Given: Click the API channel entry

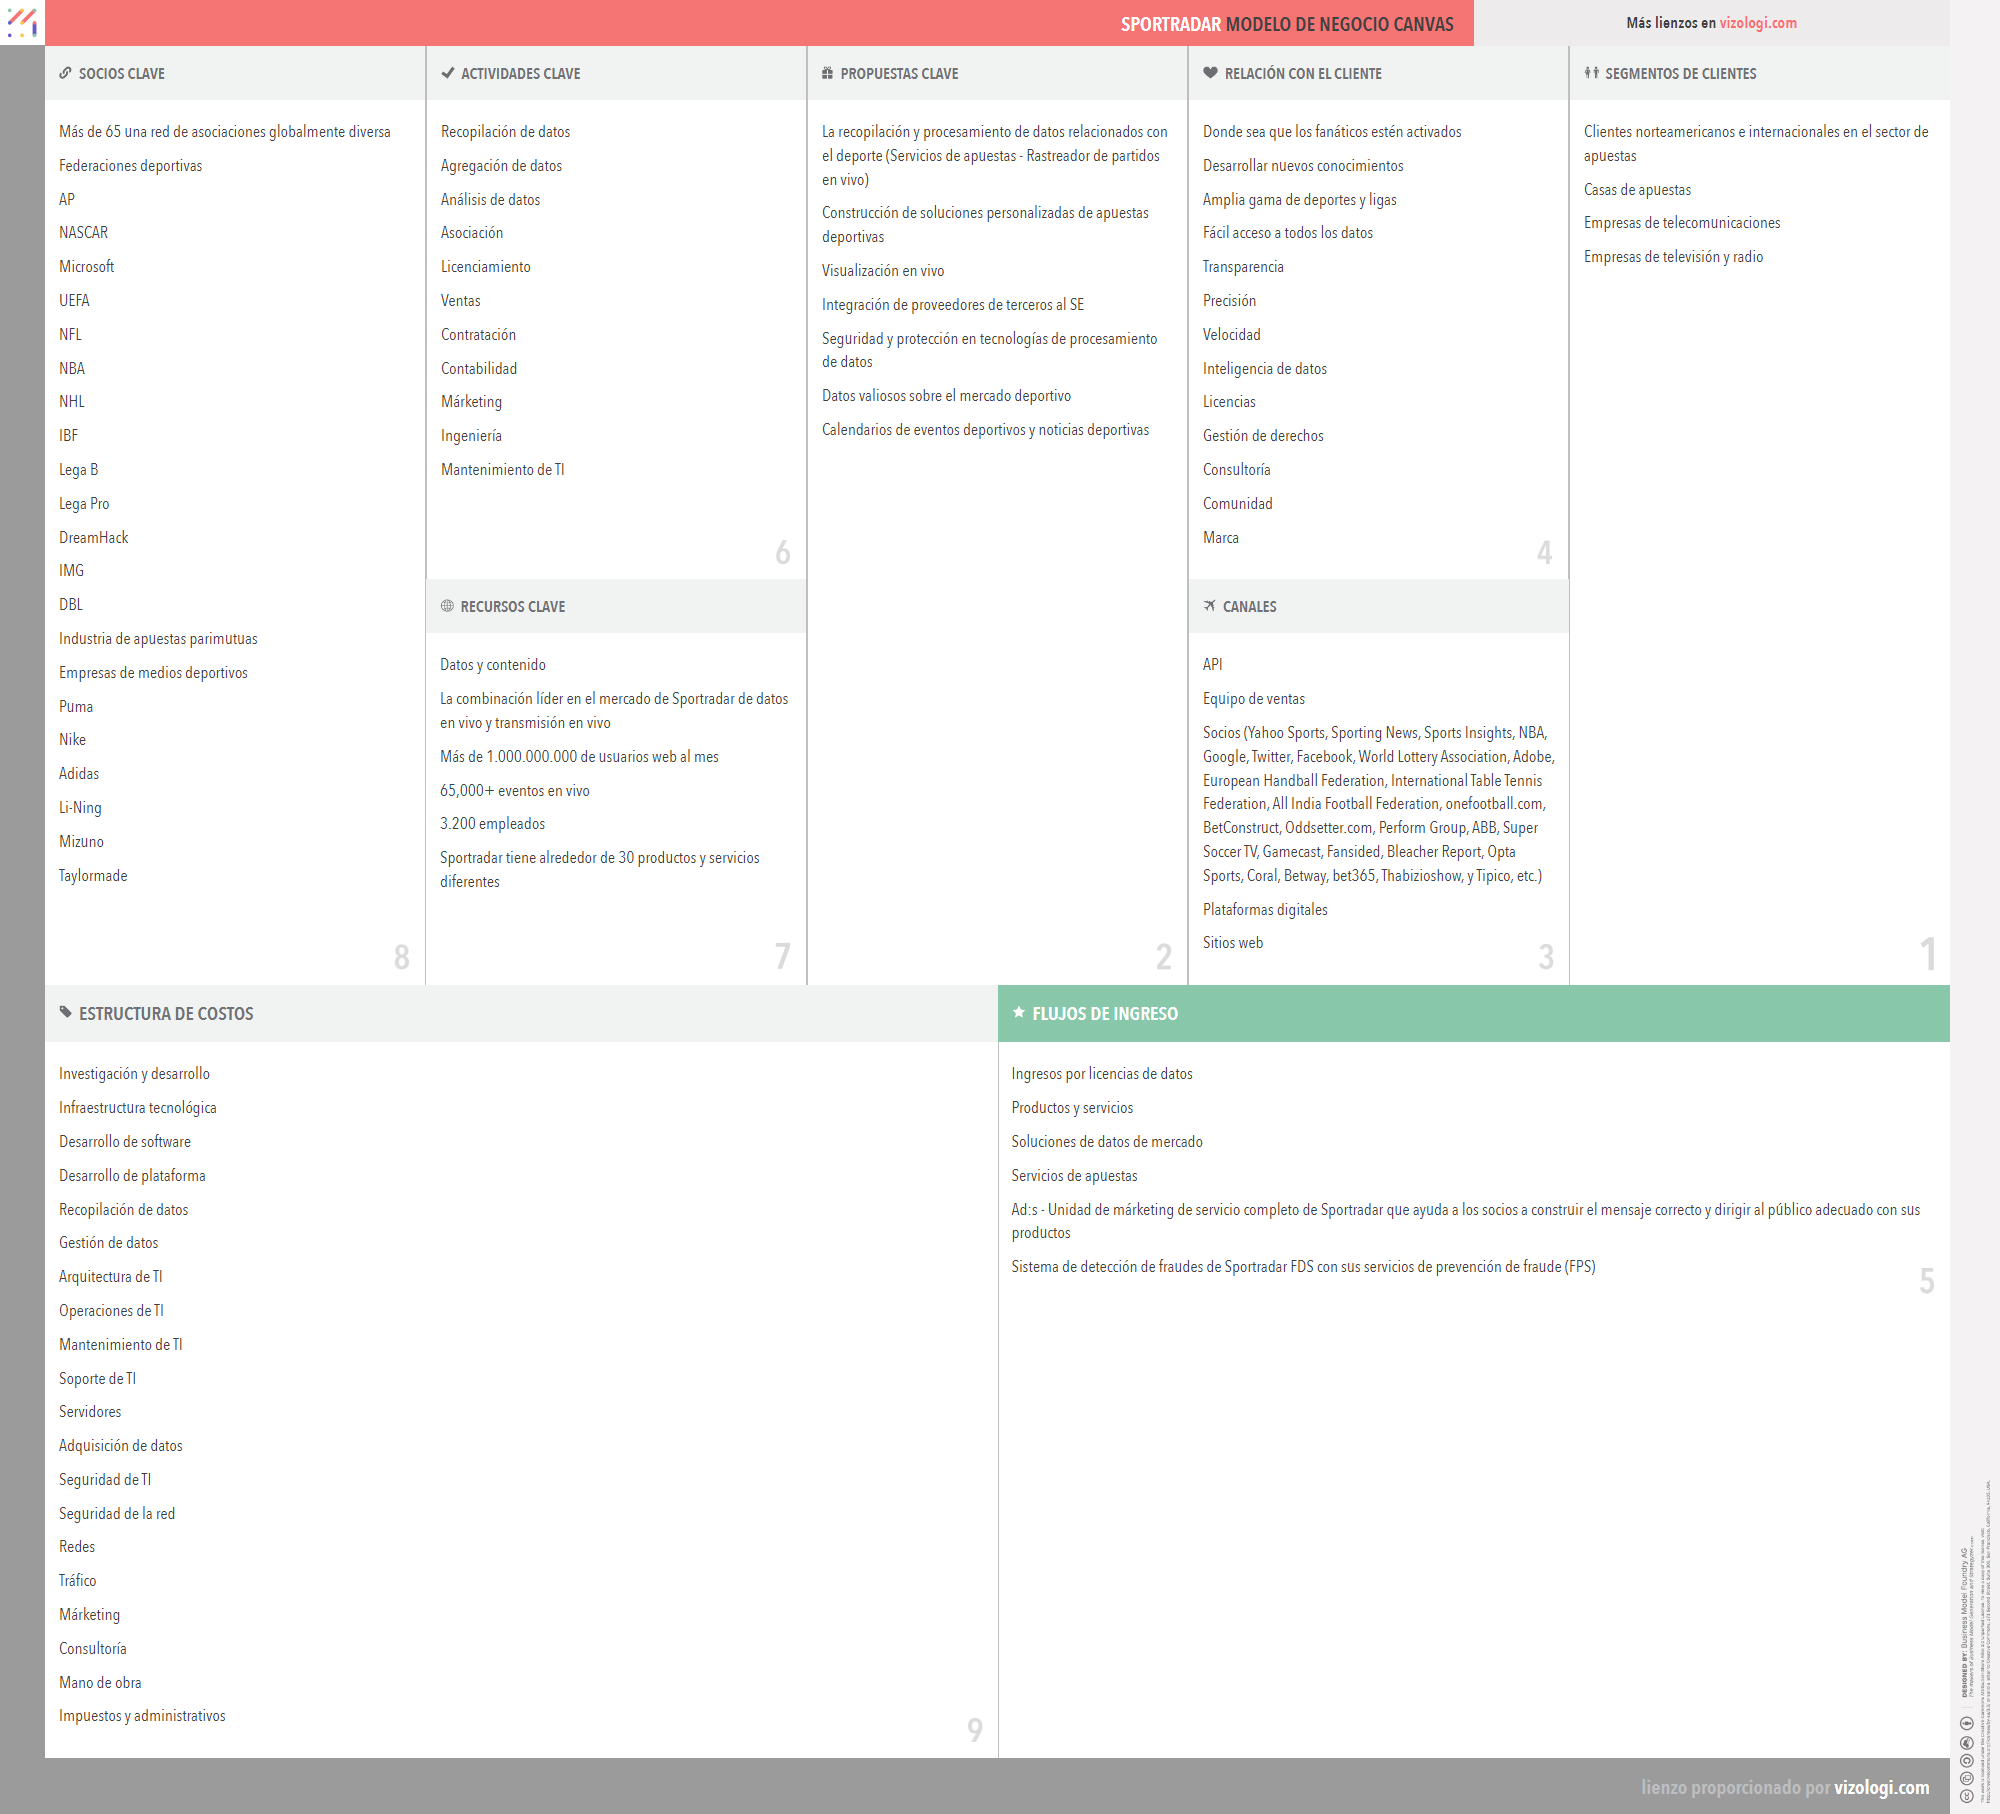Looking at the screenshot, I should pos(1212,665).
